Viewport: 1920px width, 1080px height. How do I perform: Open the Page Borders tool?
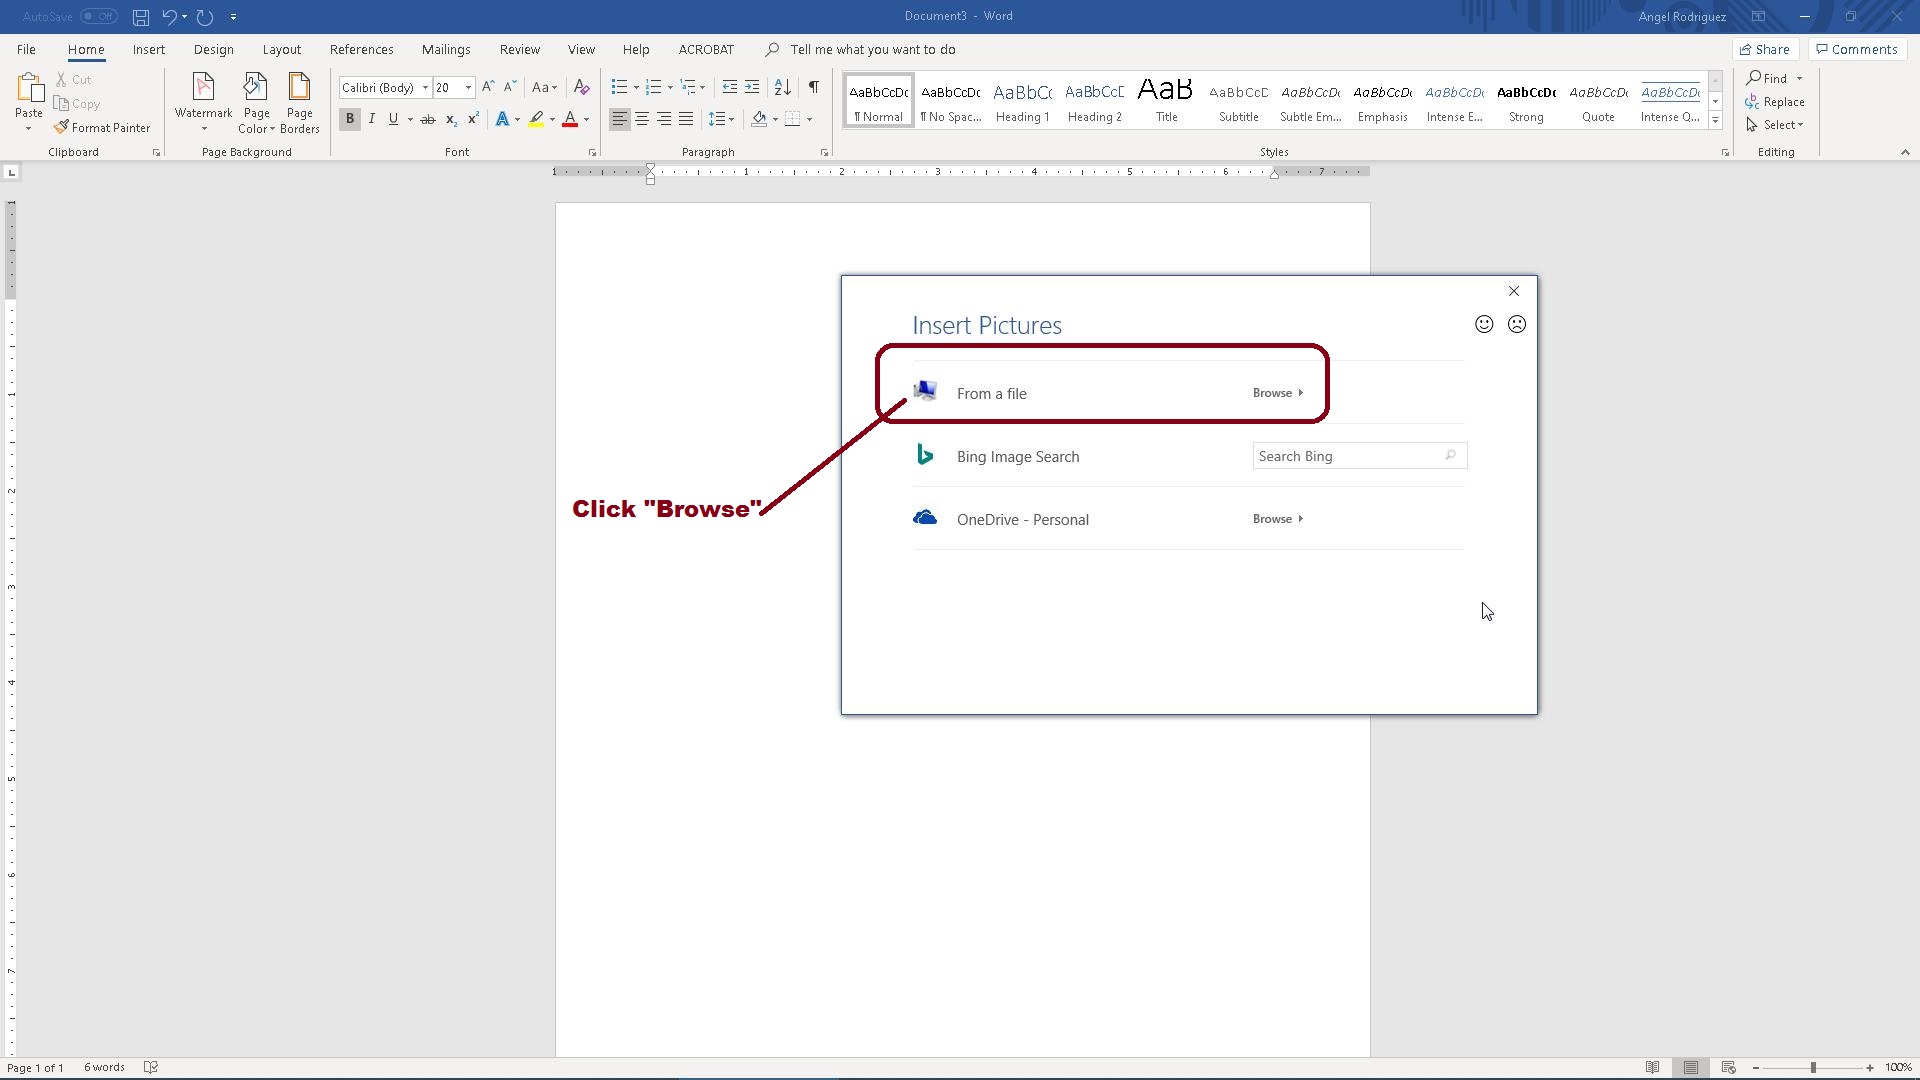coord(299,102)
